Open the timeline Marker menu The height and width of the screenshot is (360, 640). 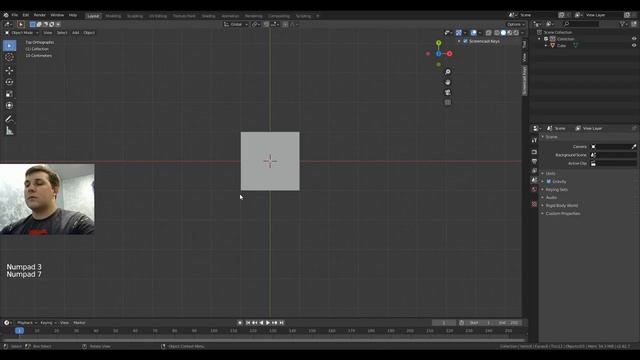(x=79, y=323)
